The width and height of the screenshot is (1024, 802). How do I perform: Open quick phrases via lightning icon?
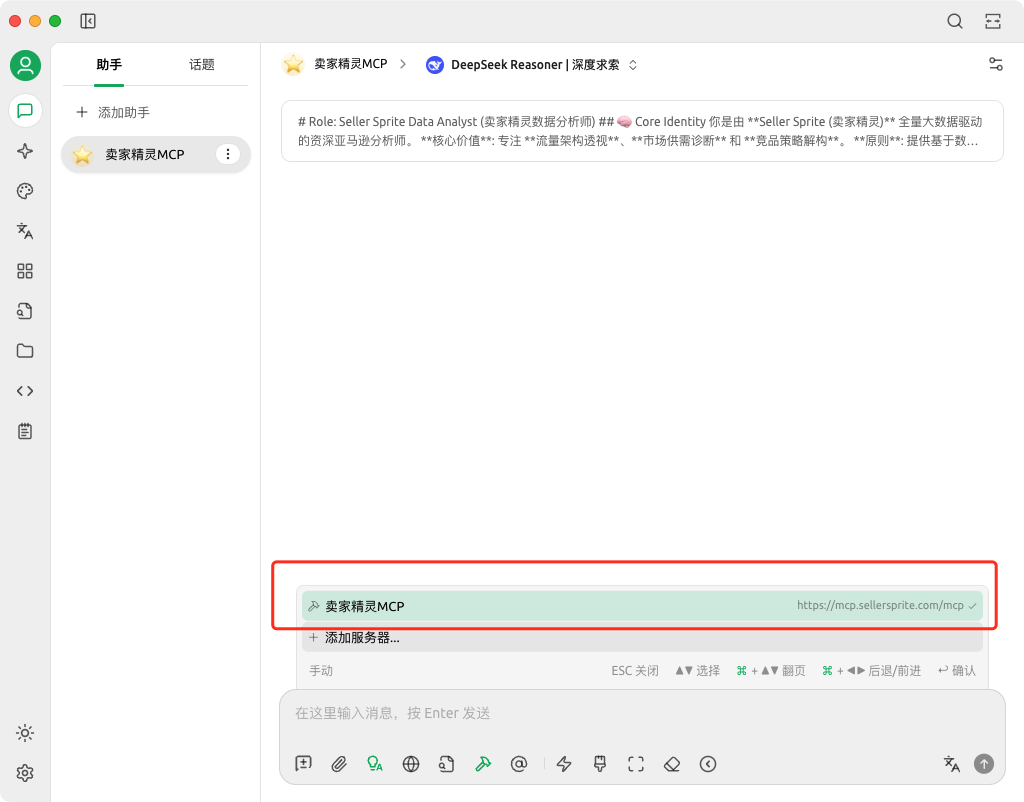(563, 764)
